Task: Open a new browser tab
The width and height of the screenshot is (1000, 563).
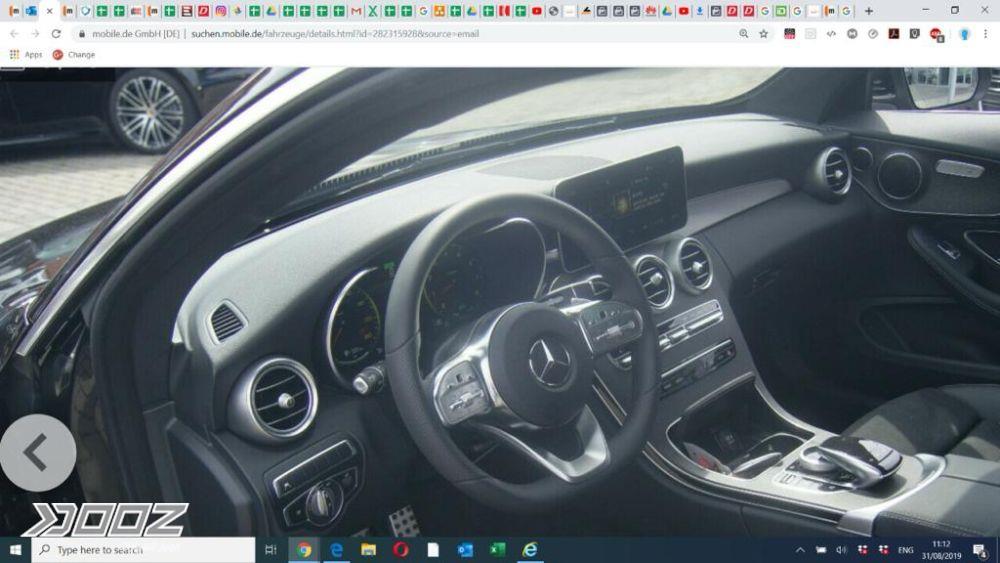Action: click(x=868, y=11)
